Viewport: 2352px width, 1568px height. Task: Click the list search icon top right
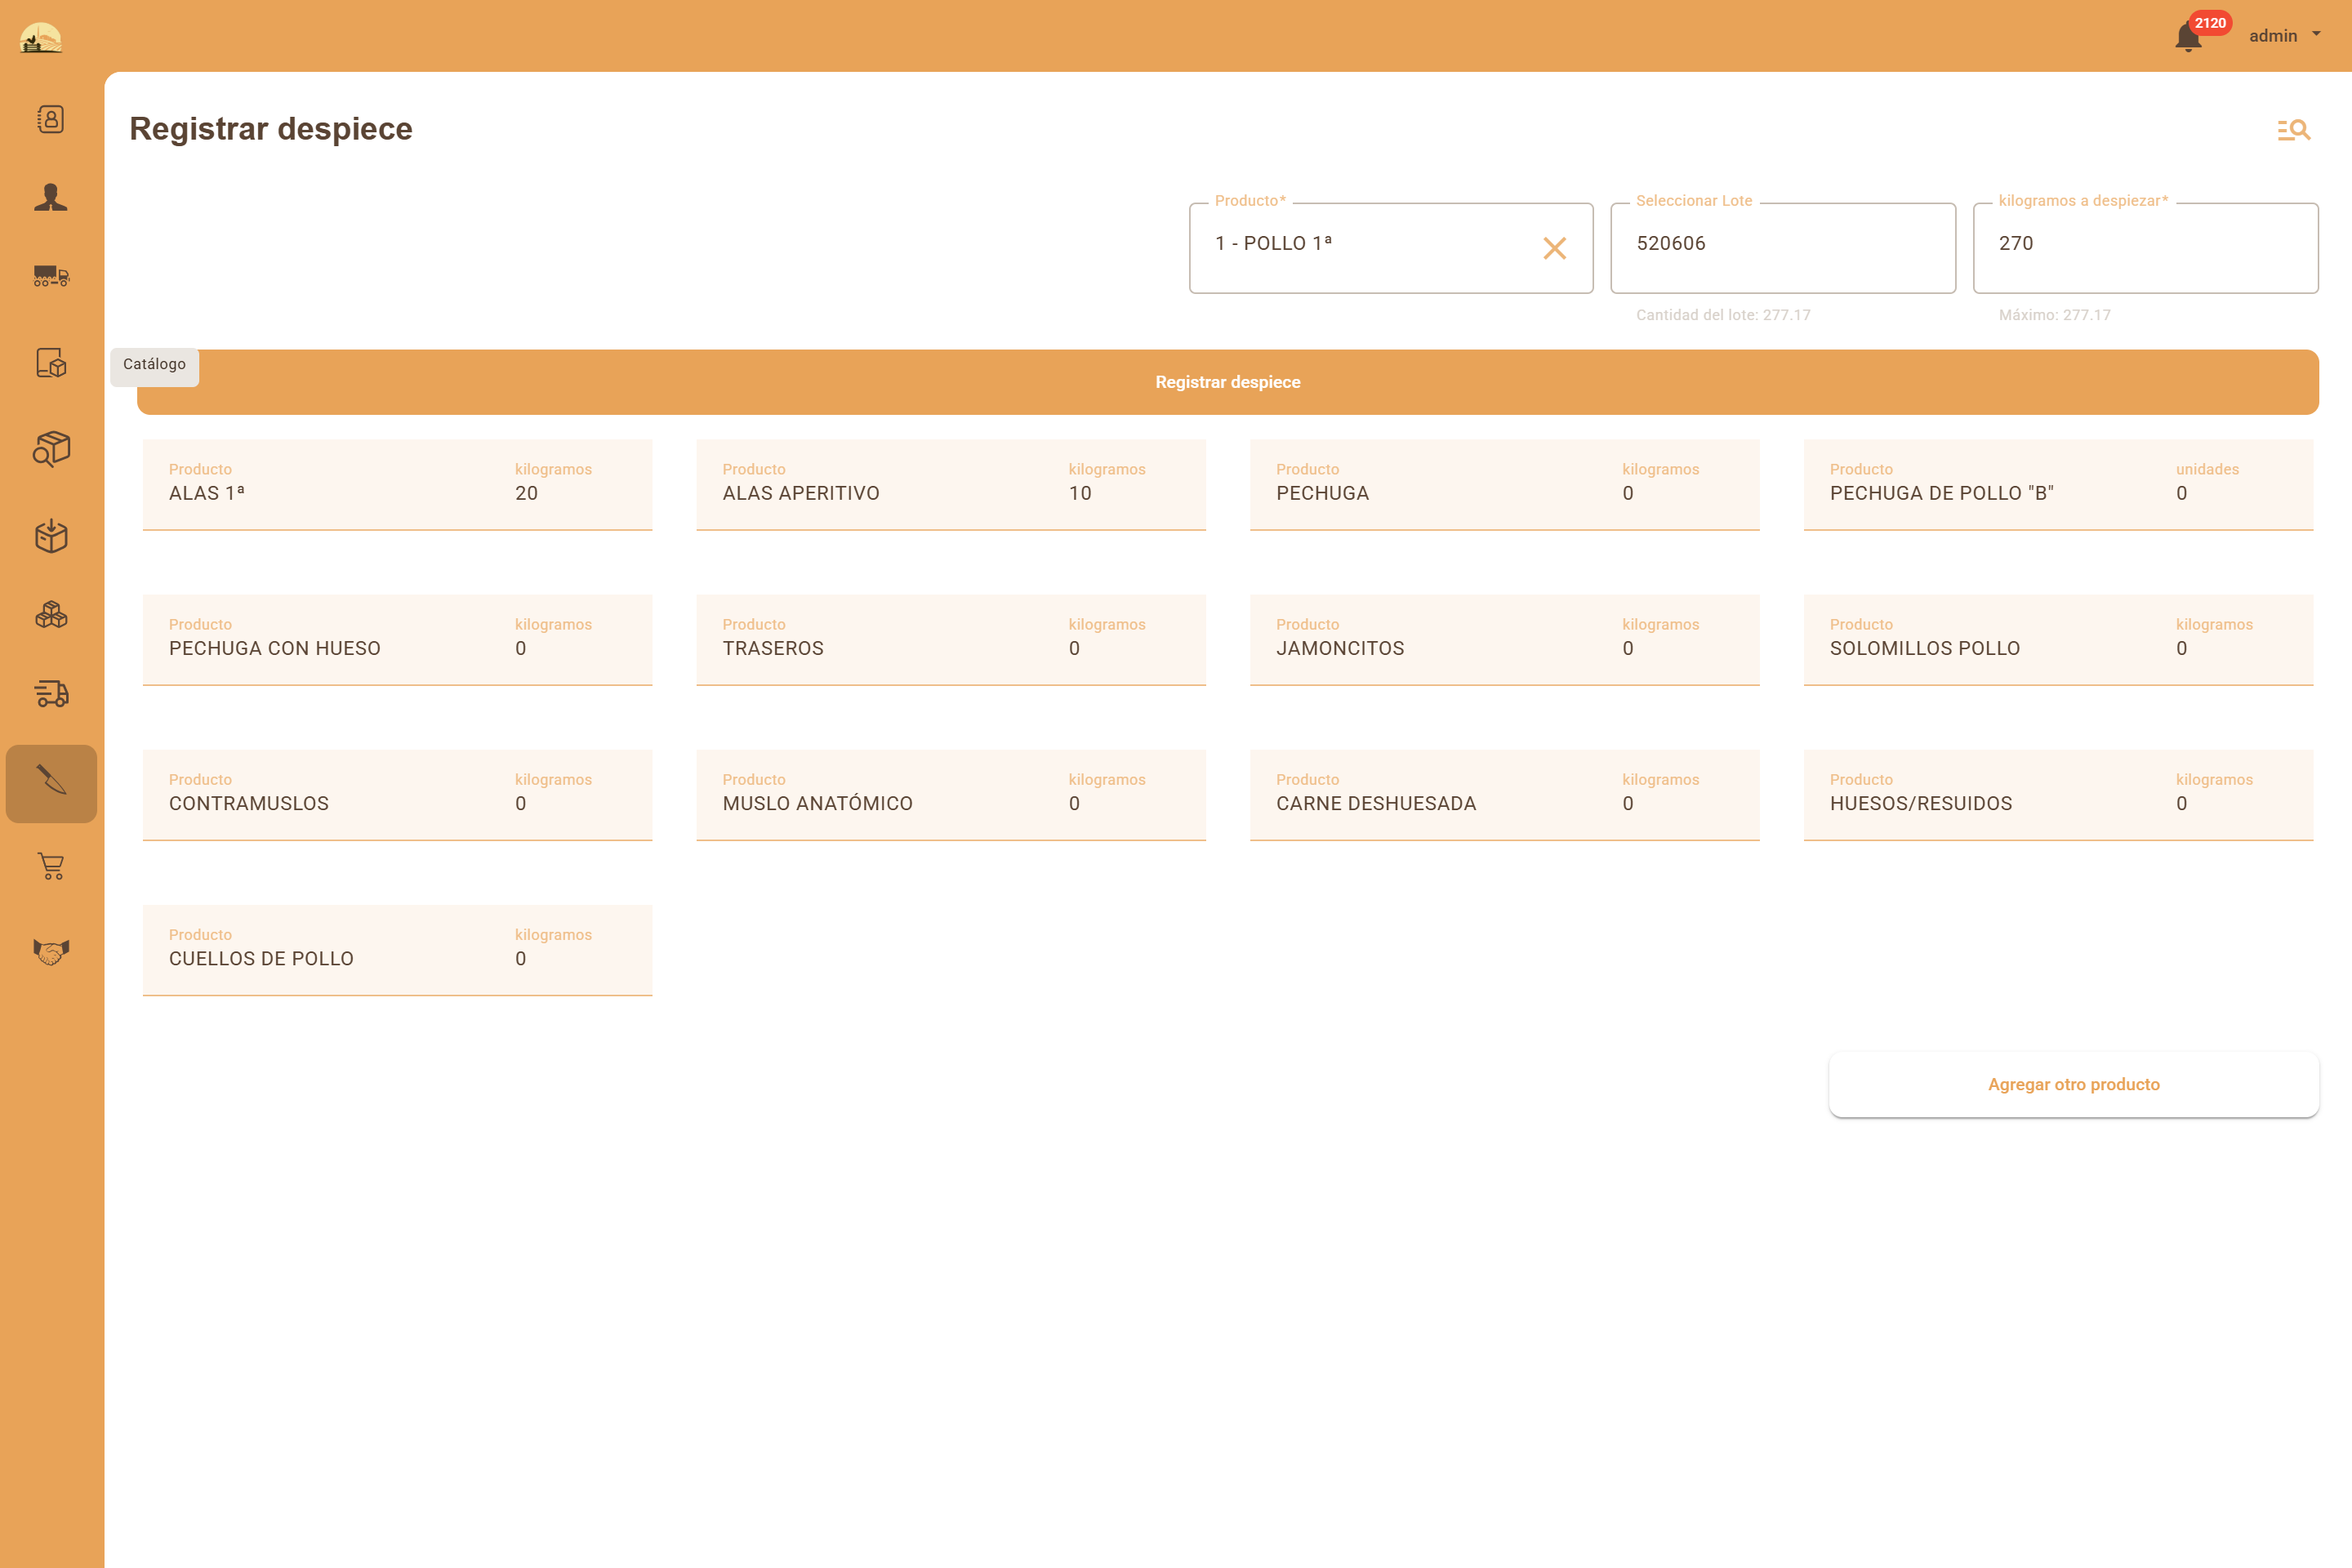pyautogui.click(x=2293, y=130)
